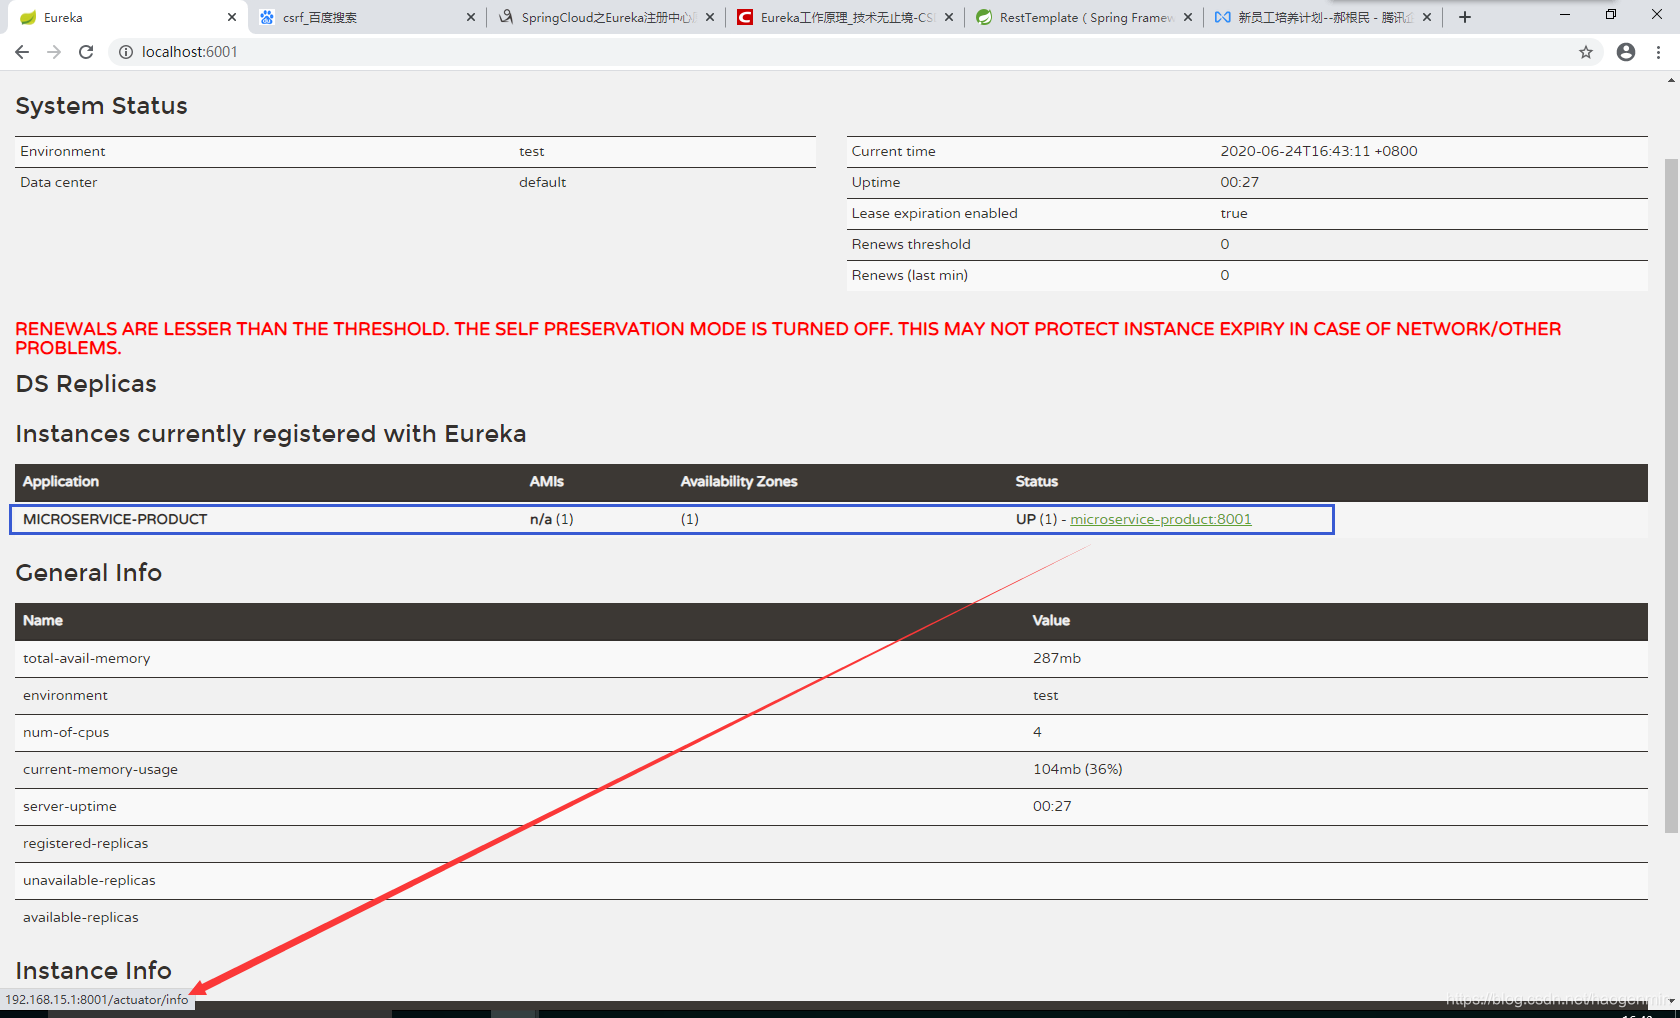Click the red RENEWALS warning message
Image resolution: width=1680 pixels, height=1018 pixels.
click(x=788, y=338)
